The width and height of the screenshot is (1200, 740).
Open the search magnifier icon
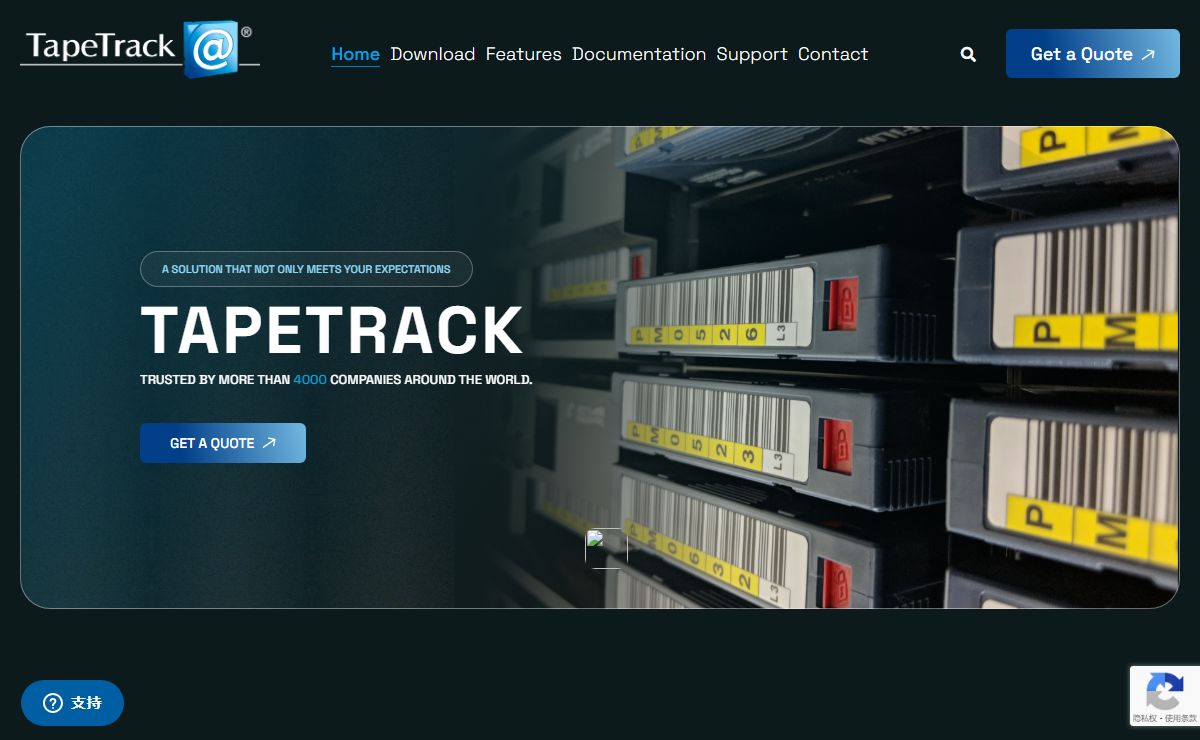click(968, 54)
